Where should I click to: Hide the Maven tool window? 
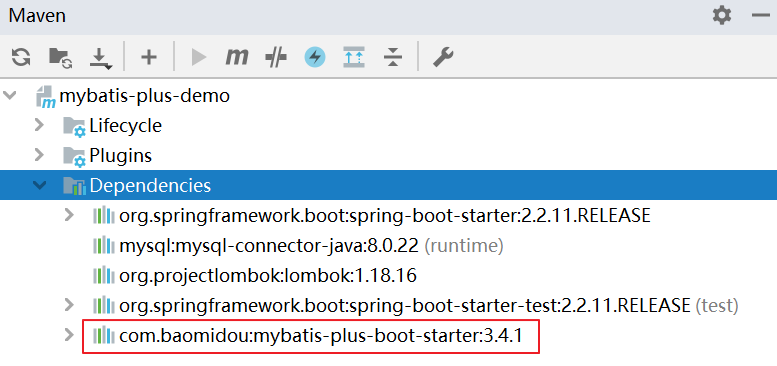tap(760, 15)
